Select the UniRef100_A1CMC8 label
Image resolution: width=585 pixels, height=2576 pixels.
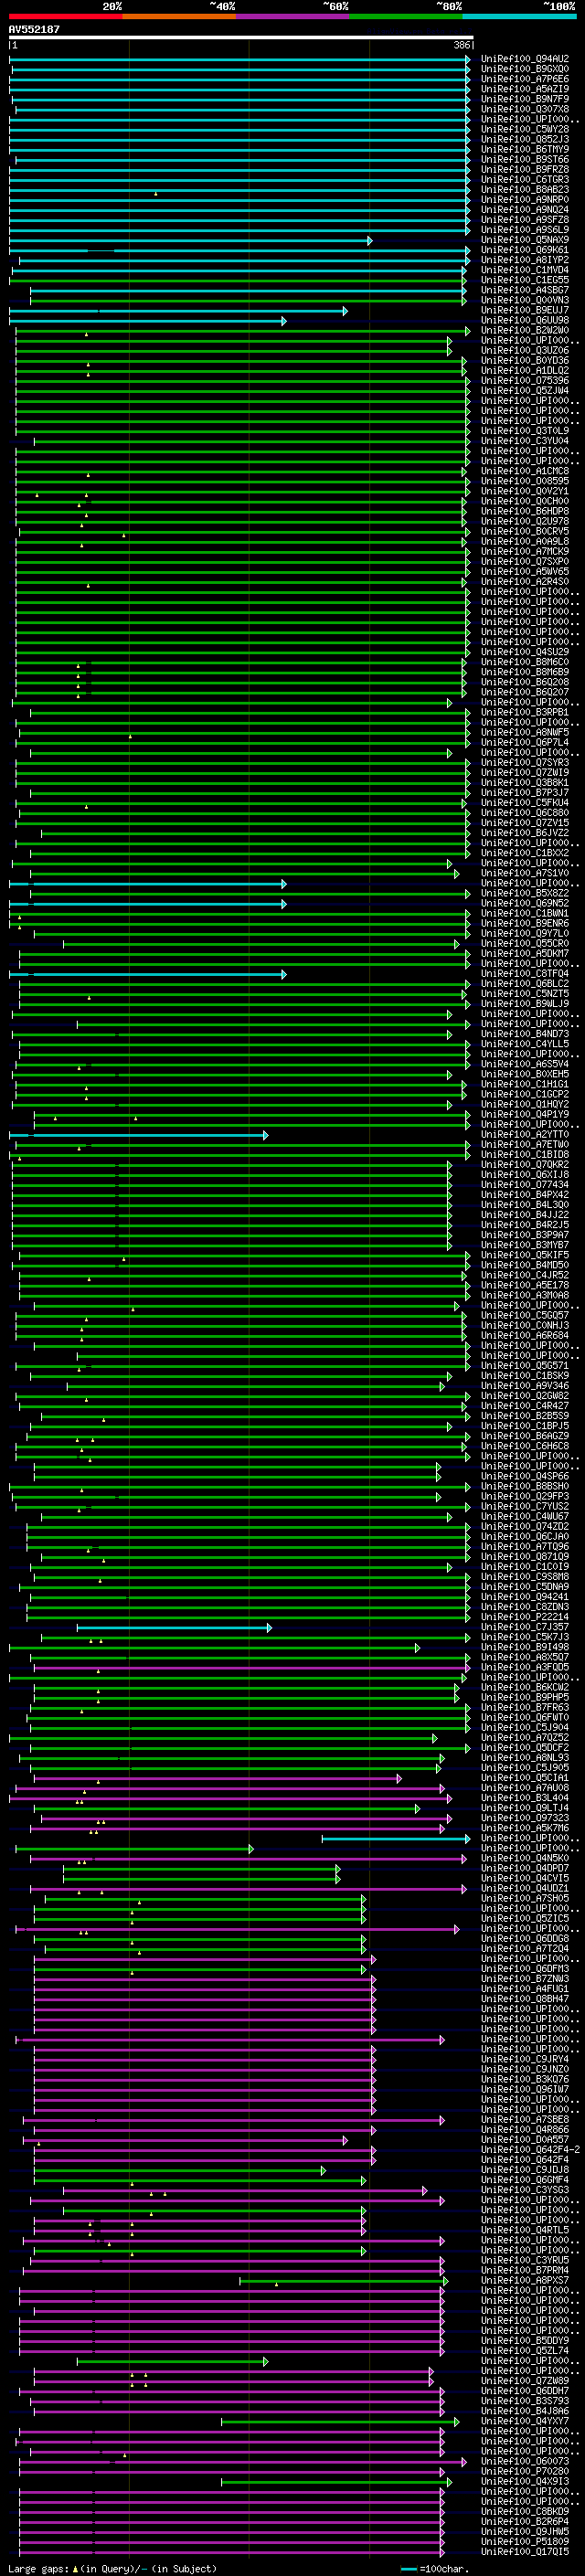coord(525,471)
